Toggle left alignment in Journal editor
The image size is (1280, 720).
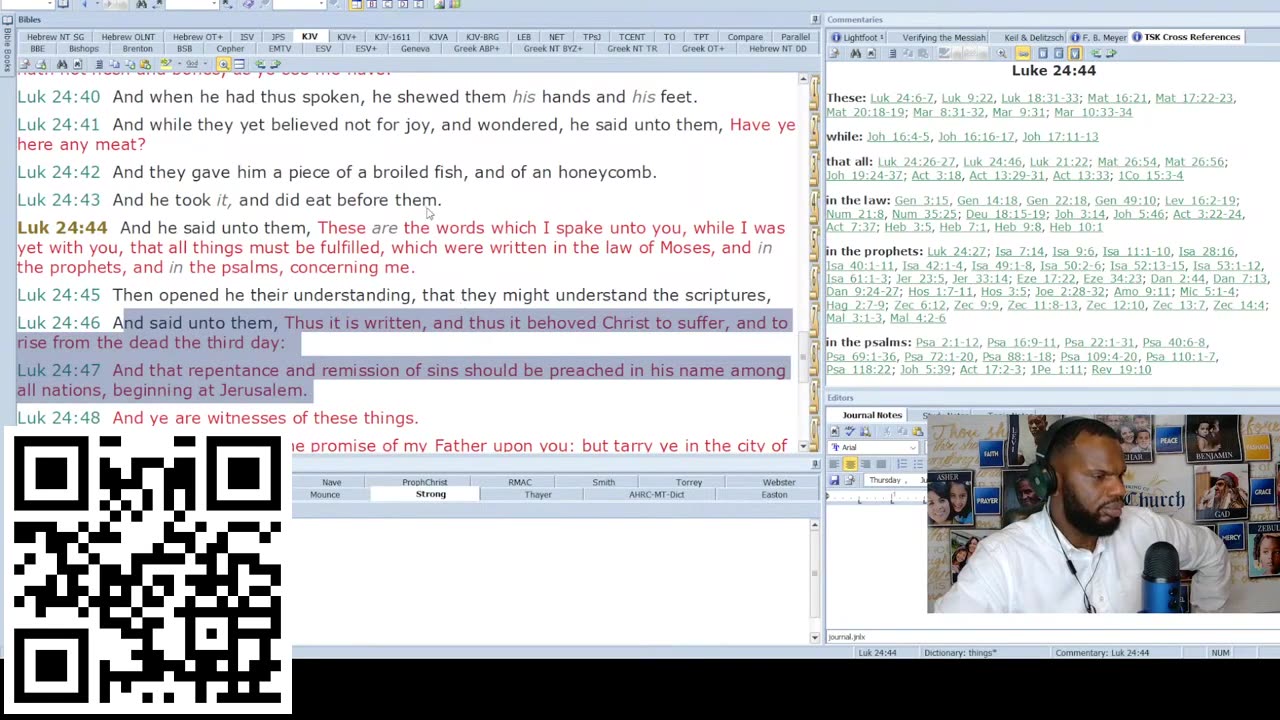pos(834,464)
